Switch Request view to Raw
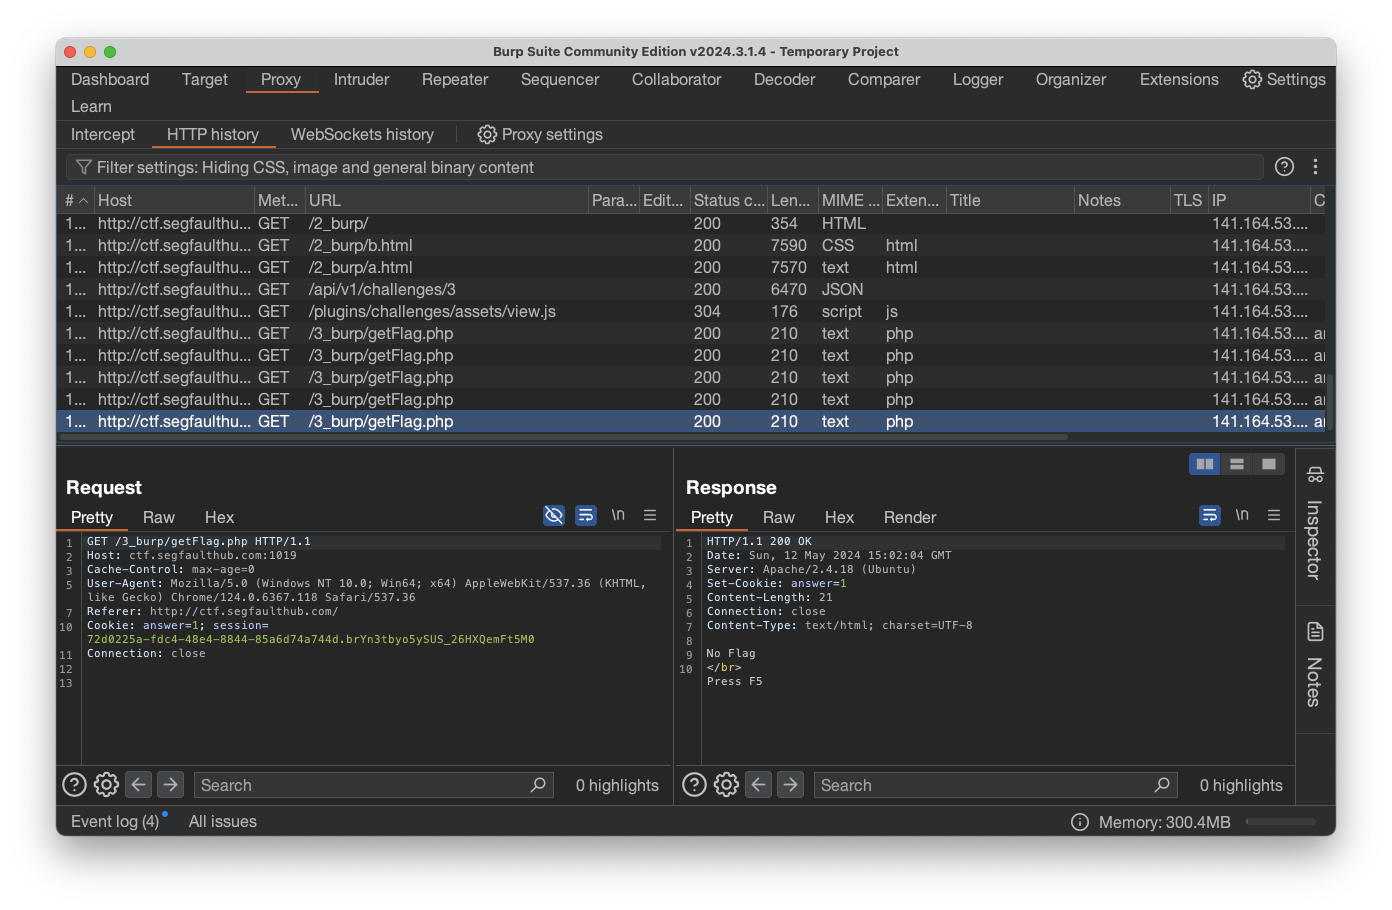 tap(159, 517)
